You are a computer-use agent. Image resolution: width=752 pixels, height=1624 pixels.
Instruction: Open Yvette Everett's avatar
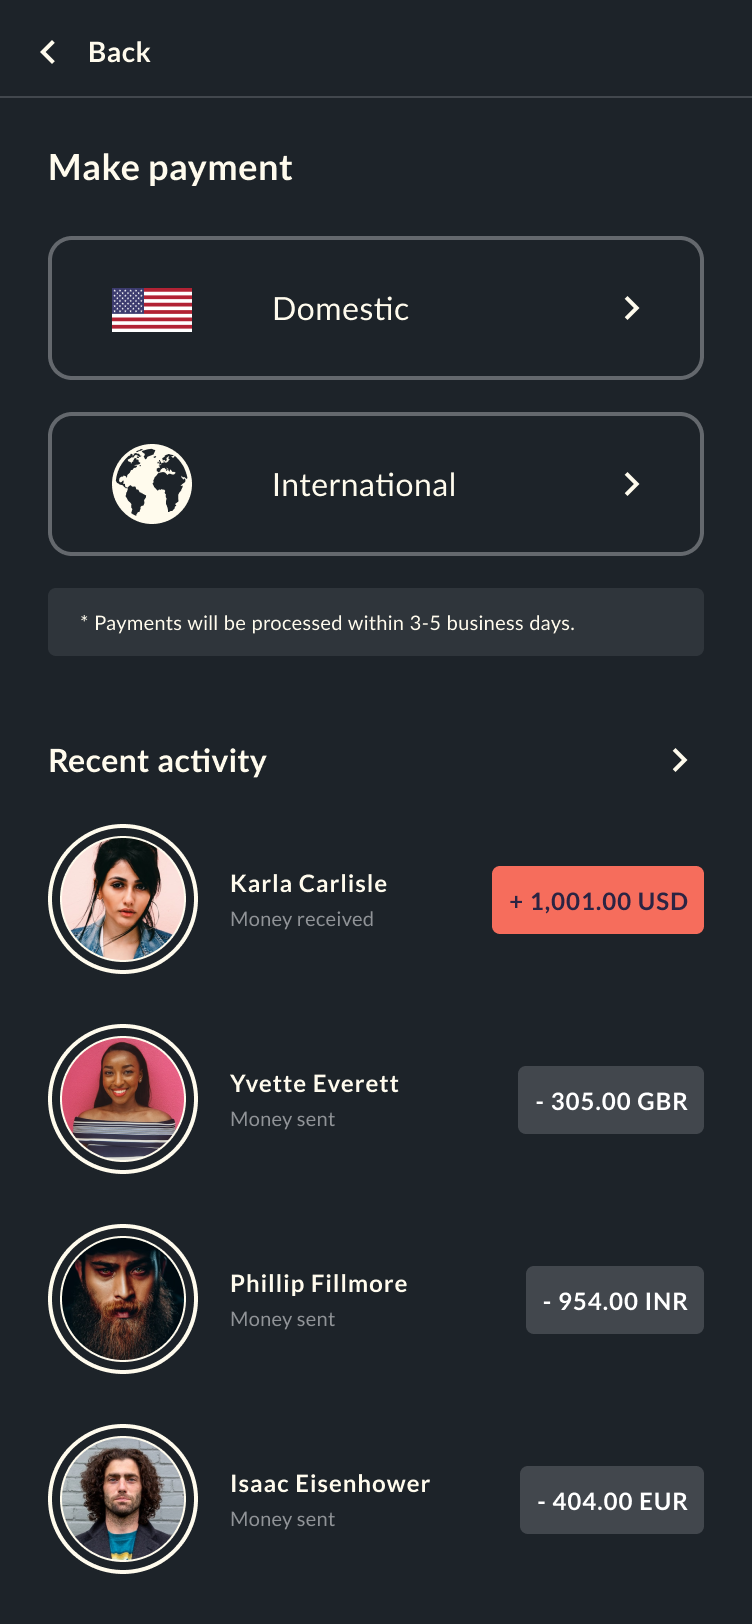pyautogui.click(x=123, y=1099)
